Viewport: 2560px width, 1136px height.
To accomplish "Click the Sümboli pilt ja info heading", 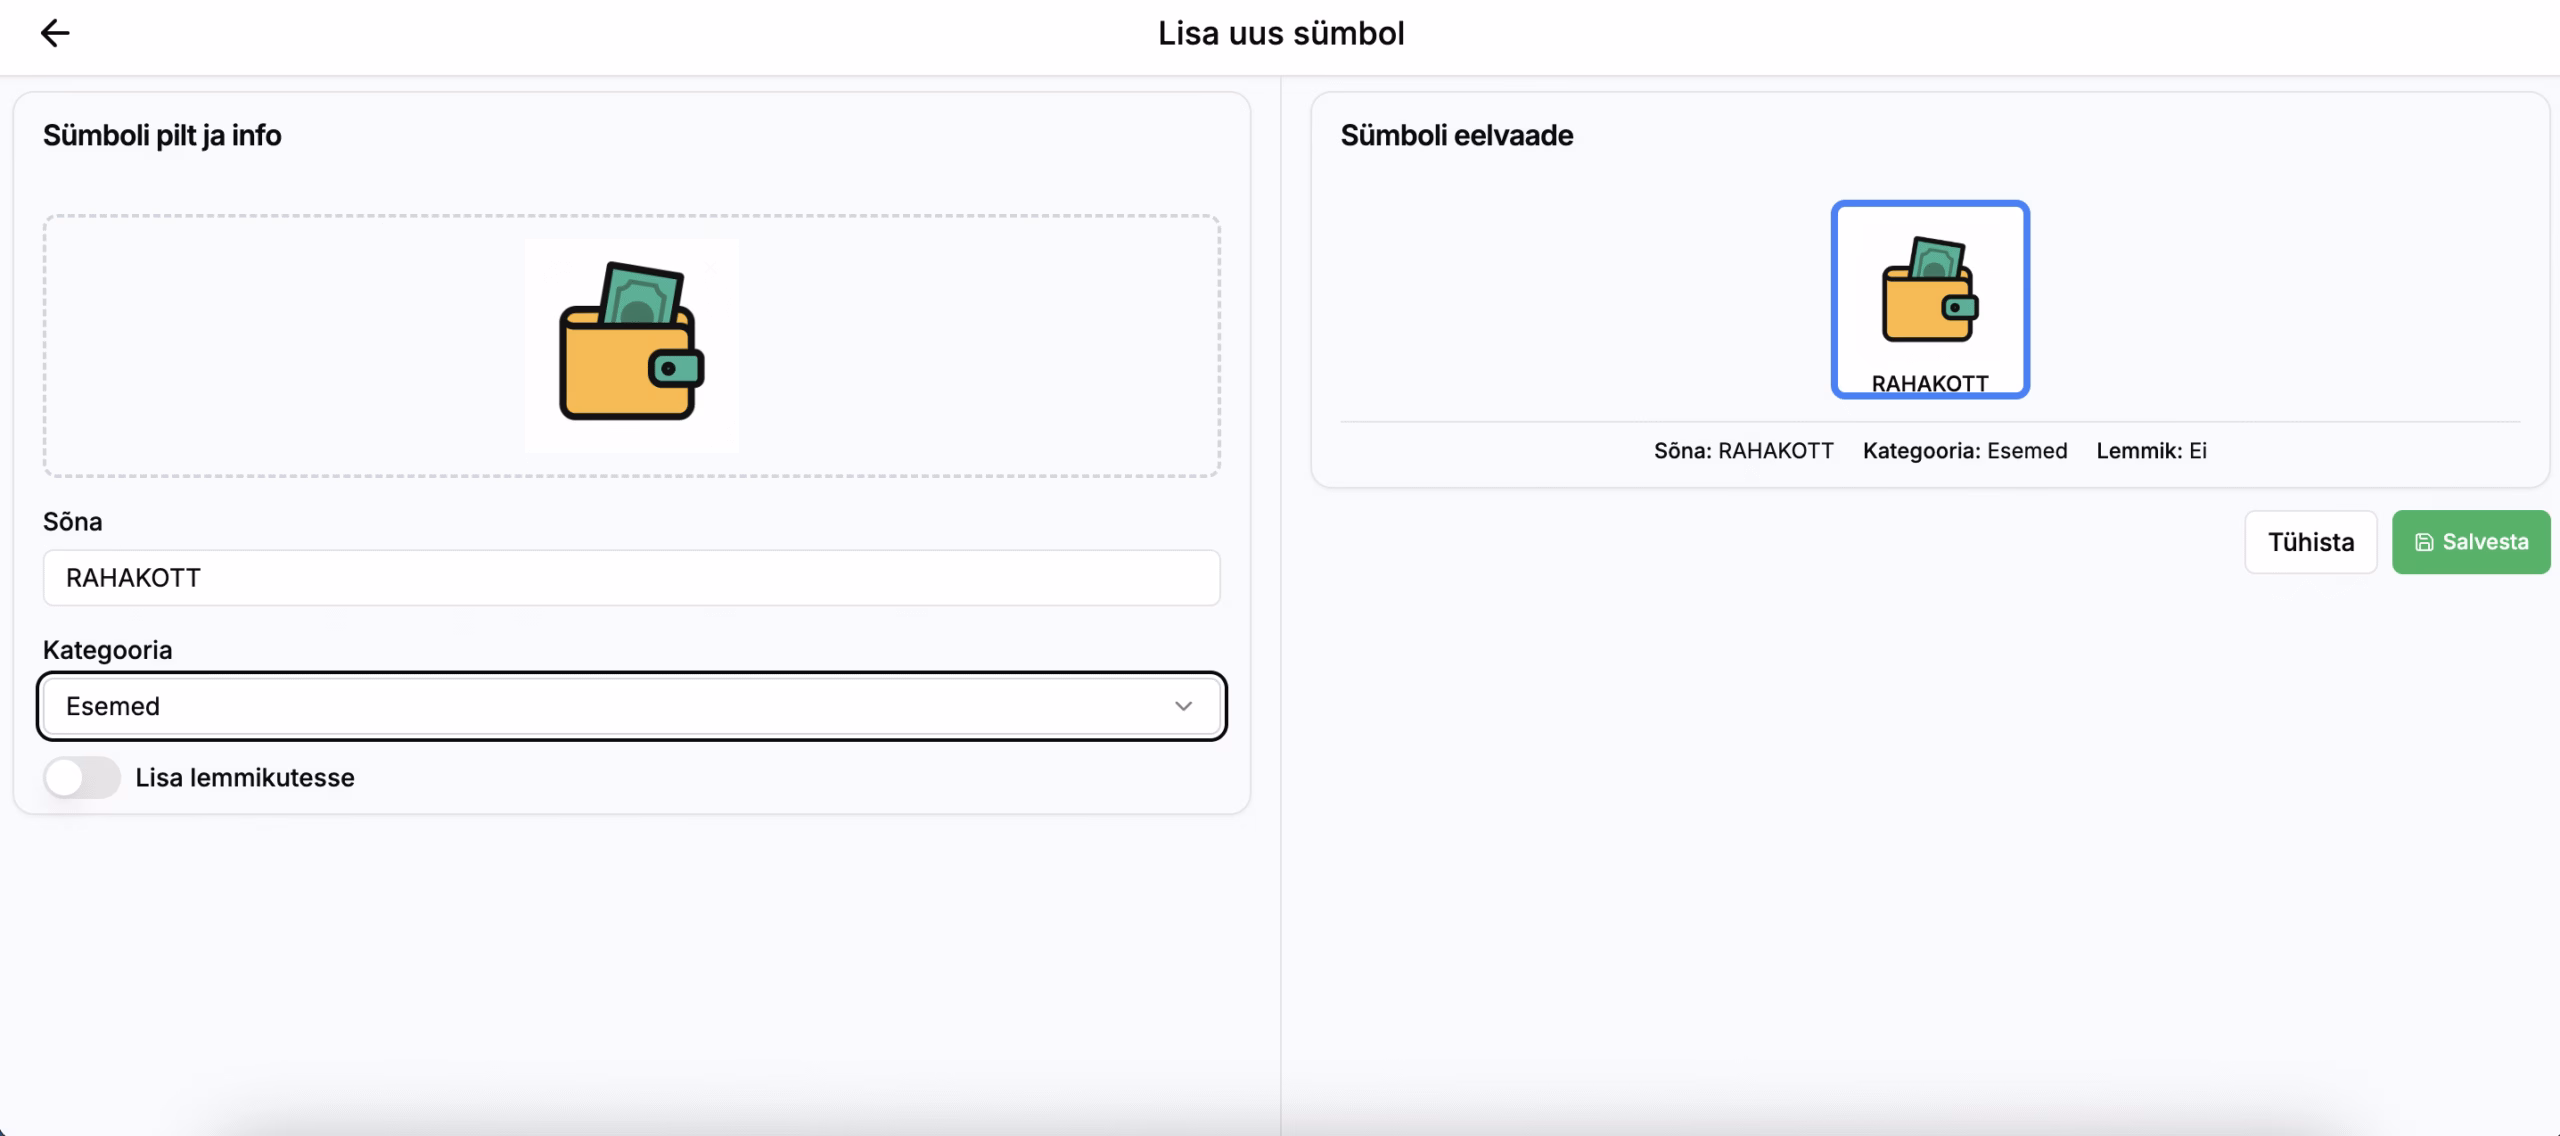I will (162, 135).
